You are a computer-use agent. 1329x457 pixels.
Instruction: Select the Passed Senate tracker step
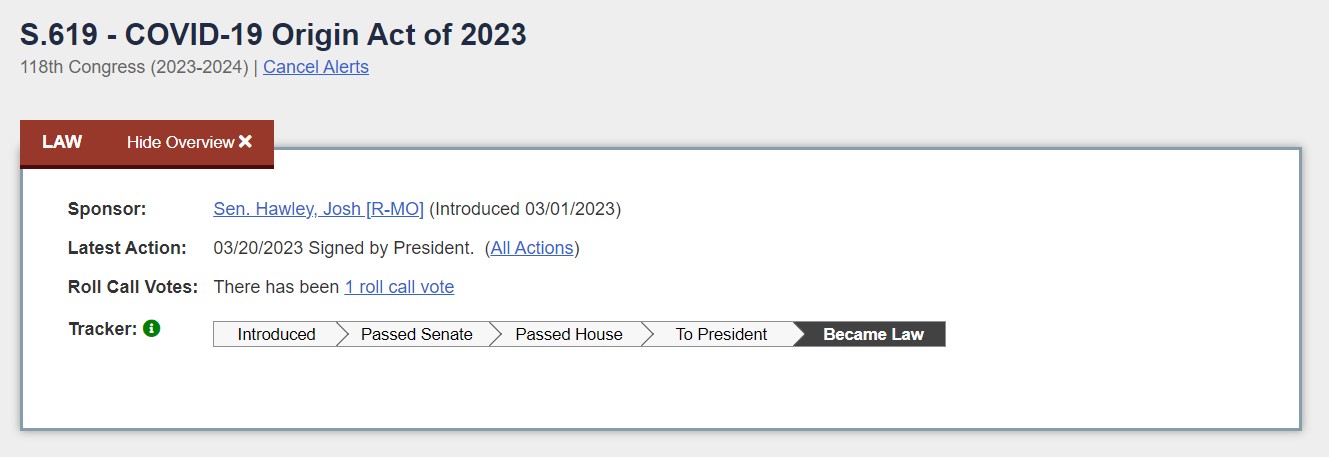(x=416, y=334)
